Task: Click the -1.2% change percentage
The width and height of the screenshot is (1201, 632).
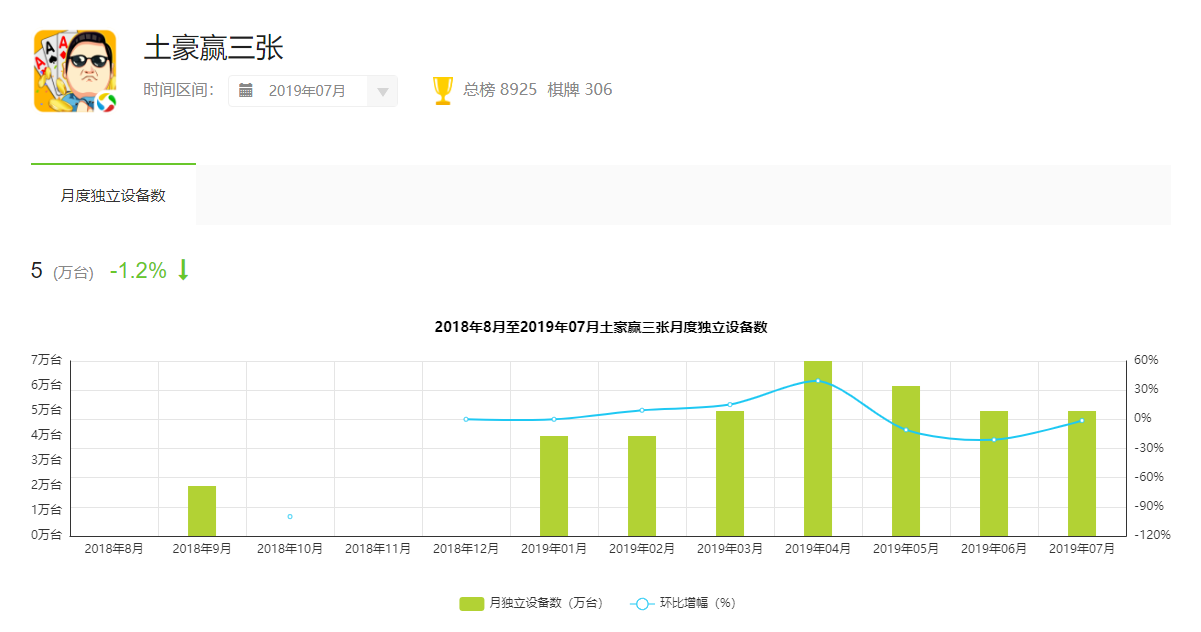Action: pos(138,271)
